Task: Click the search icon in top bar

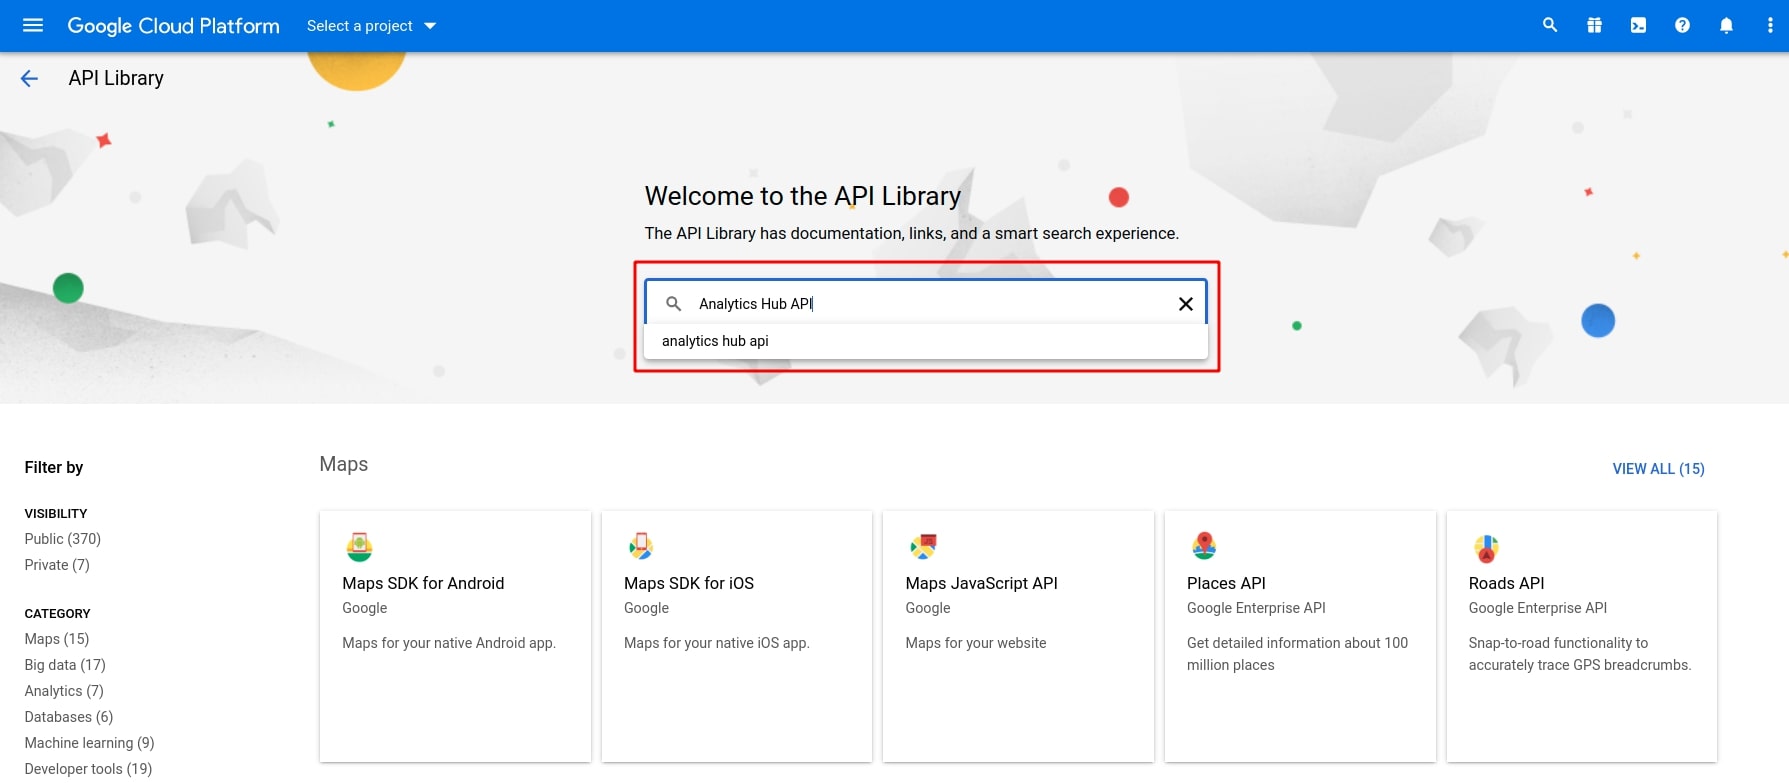Action: click(1550, 25)
